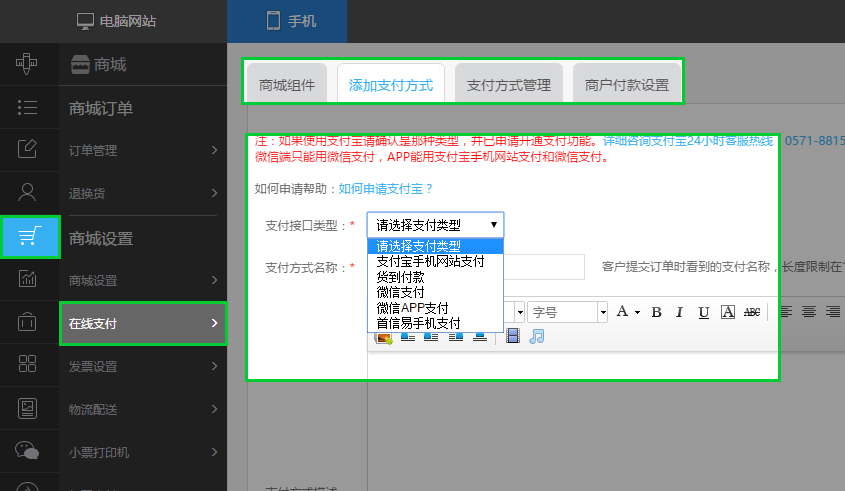Toggle bold text in editor toolbar
The height and width of the screenshot is (491, 845).
657,312
